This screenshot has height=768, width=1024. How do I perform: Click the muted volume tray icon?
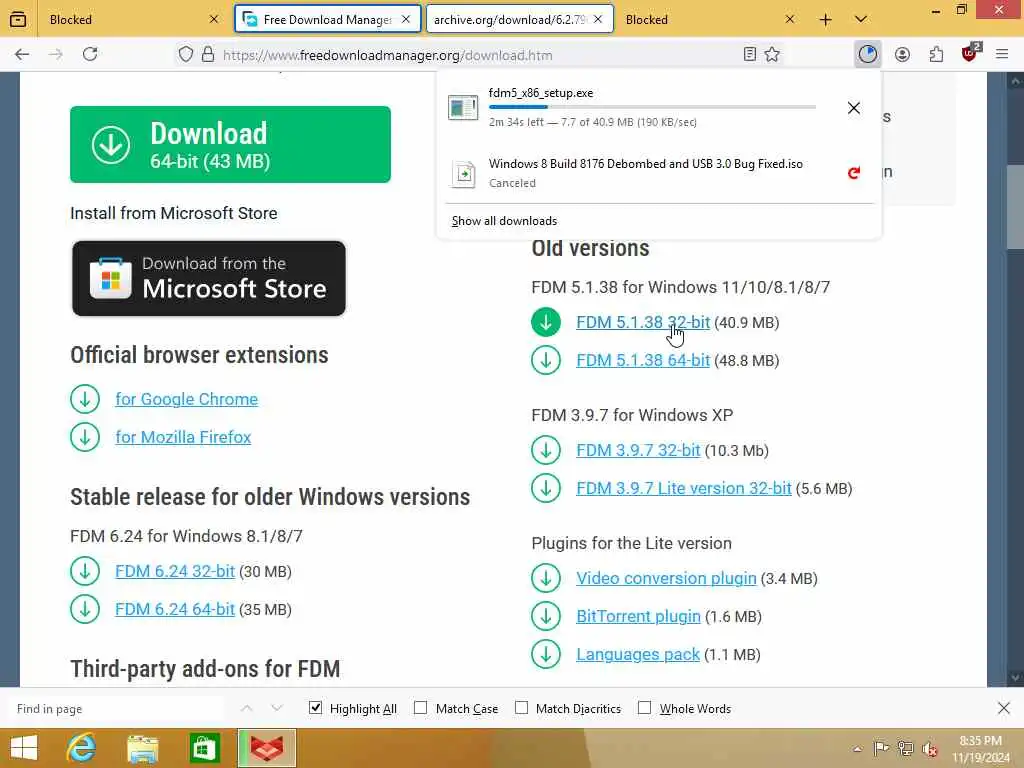(930, 749)
